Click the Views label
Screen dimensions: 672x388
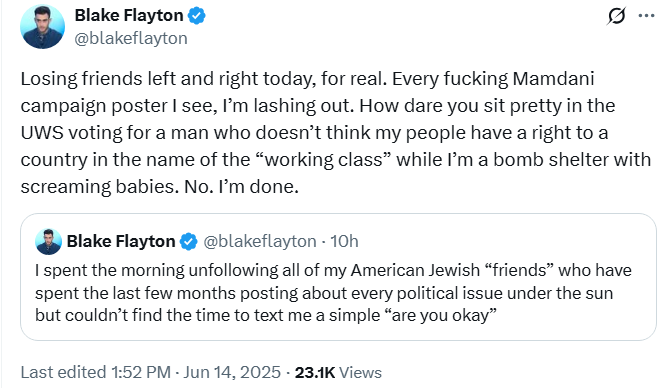(x=360, y=373)
